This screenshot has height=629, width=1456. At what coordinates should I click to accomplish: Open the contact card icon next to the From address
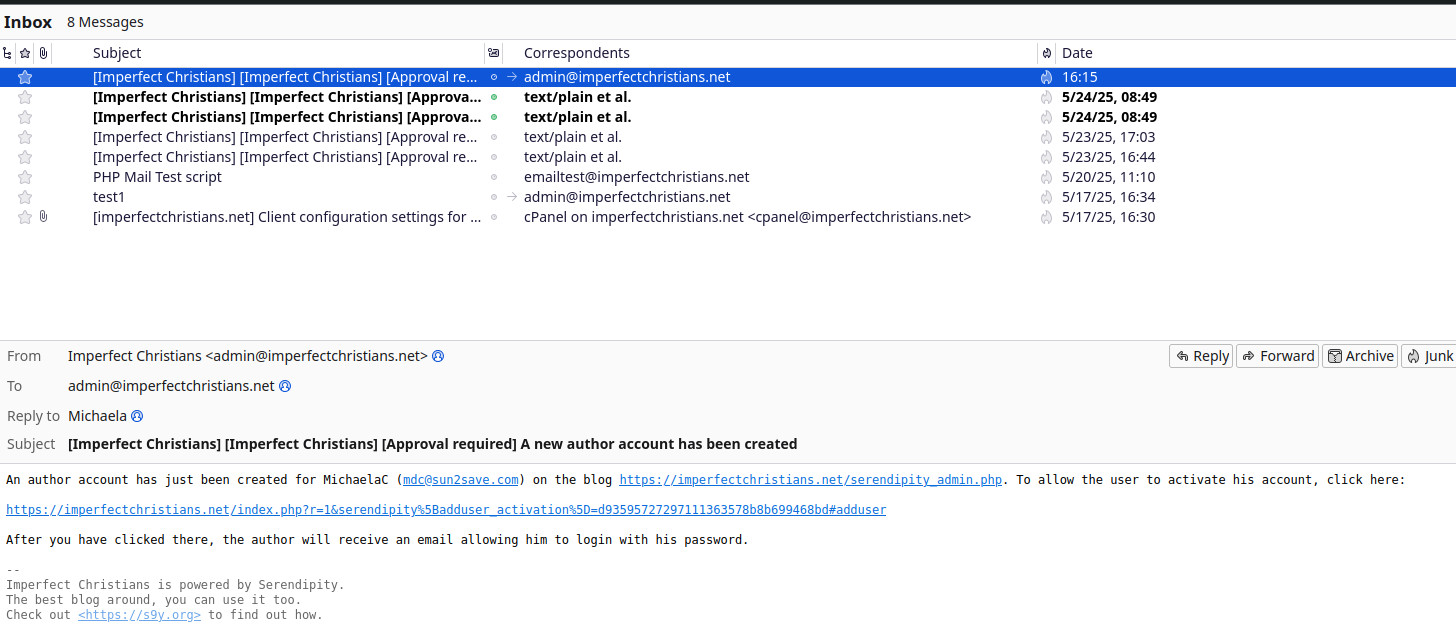click(438, 356)
